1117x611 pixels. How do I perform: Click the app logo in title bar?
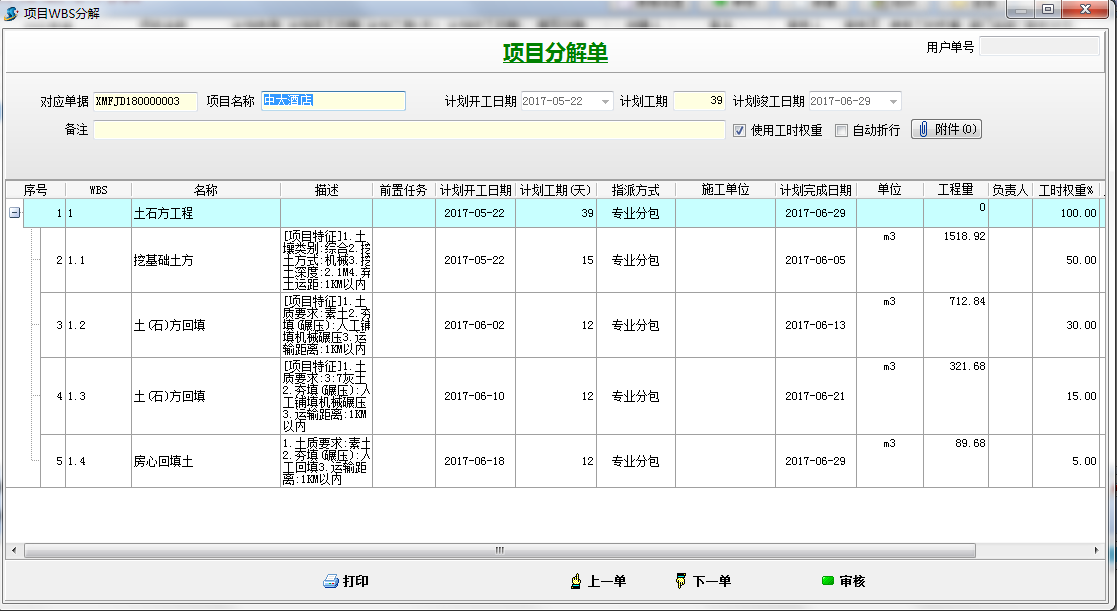[11, 10]
